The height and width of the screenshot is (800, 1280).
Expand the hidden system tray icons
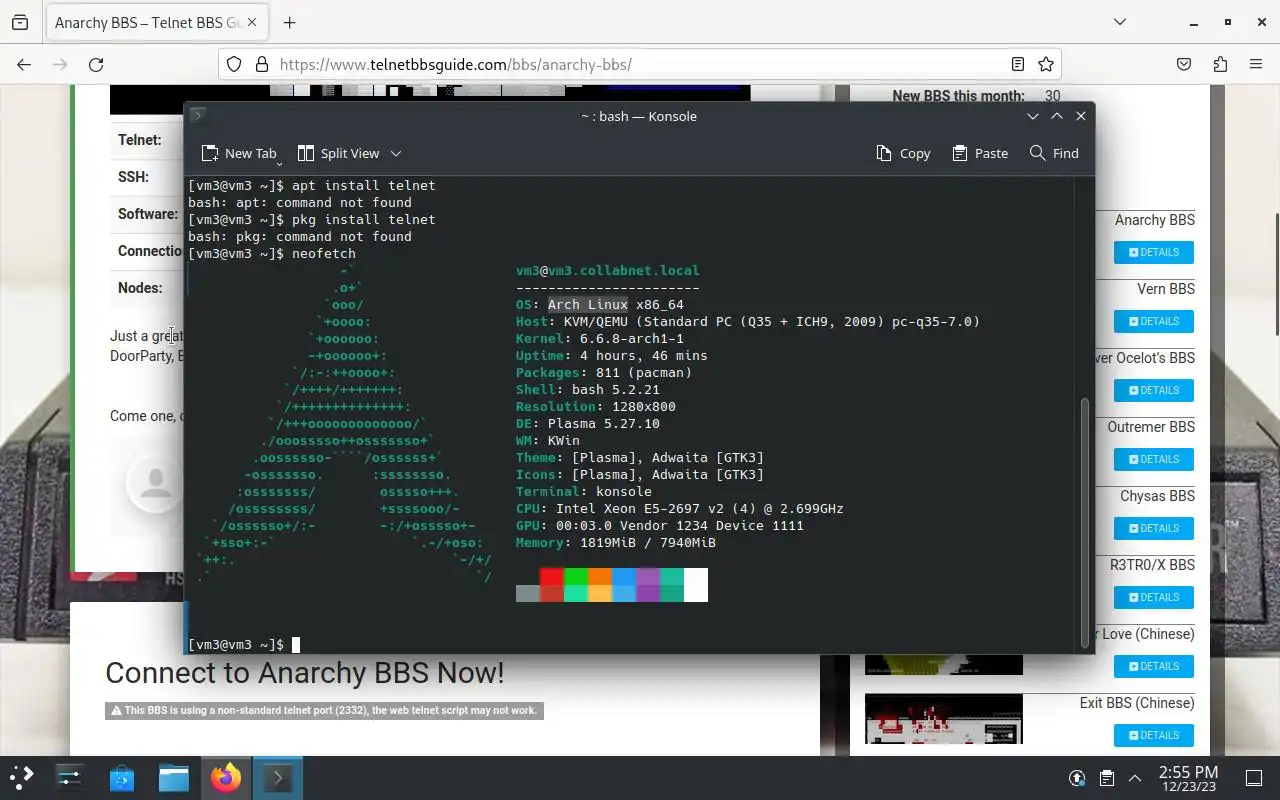[x=1135, y=778]
